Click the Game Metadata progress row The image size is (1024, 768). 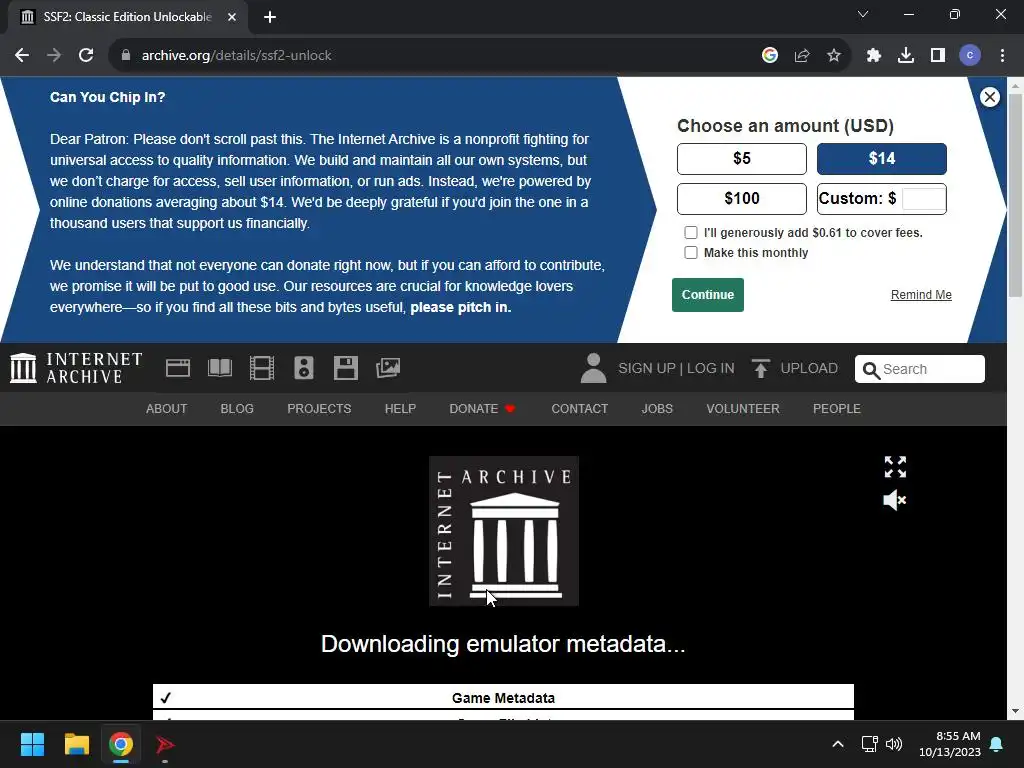503,696
